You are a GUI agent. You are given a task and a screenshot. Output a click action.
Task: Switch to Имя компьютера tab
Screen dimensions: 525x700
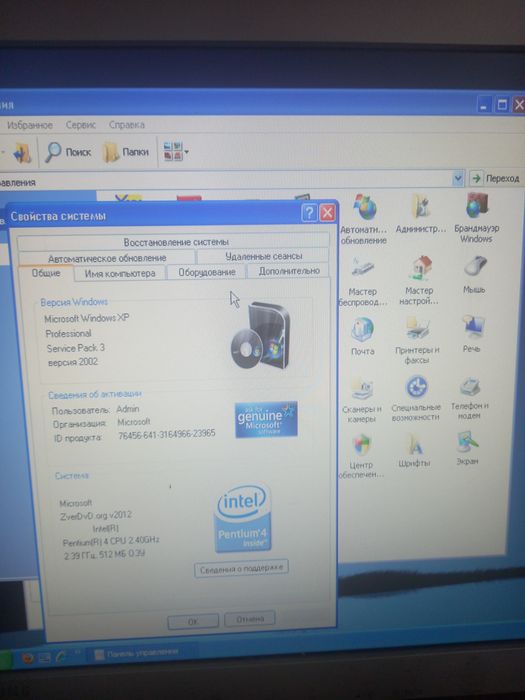[120, 273]
